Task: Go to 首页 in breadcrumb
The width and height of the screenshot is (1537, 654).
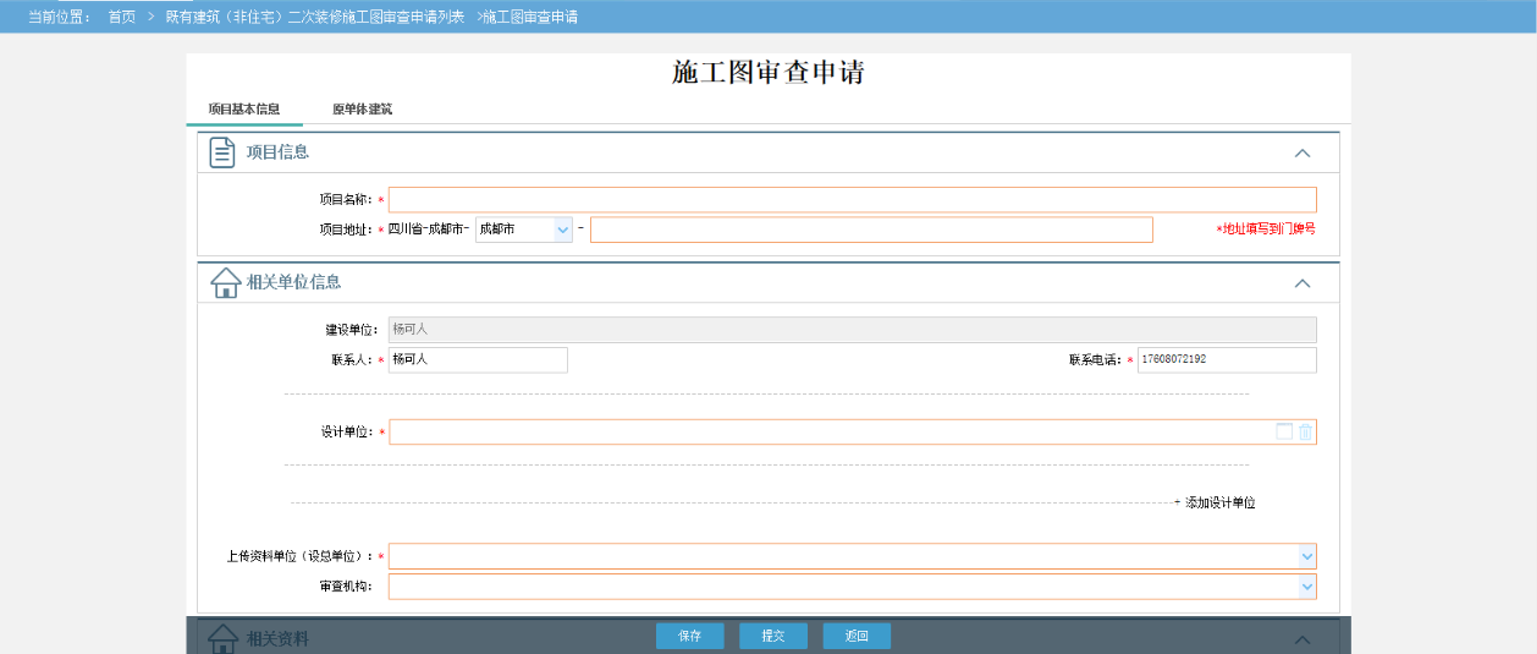Action: point(122,17)
